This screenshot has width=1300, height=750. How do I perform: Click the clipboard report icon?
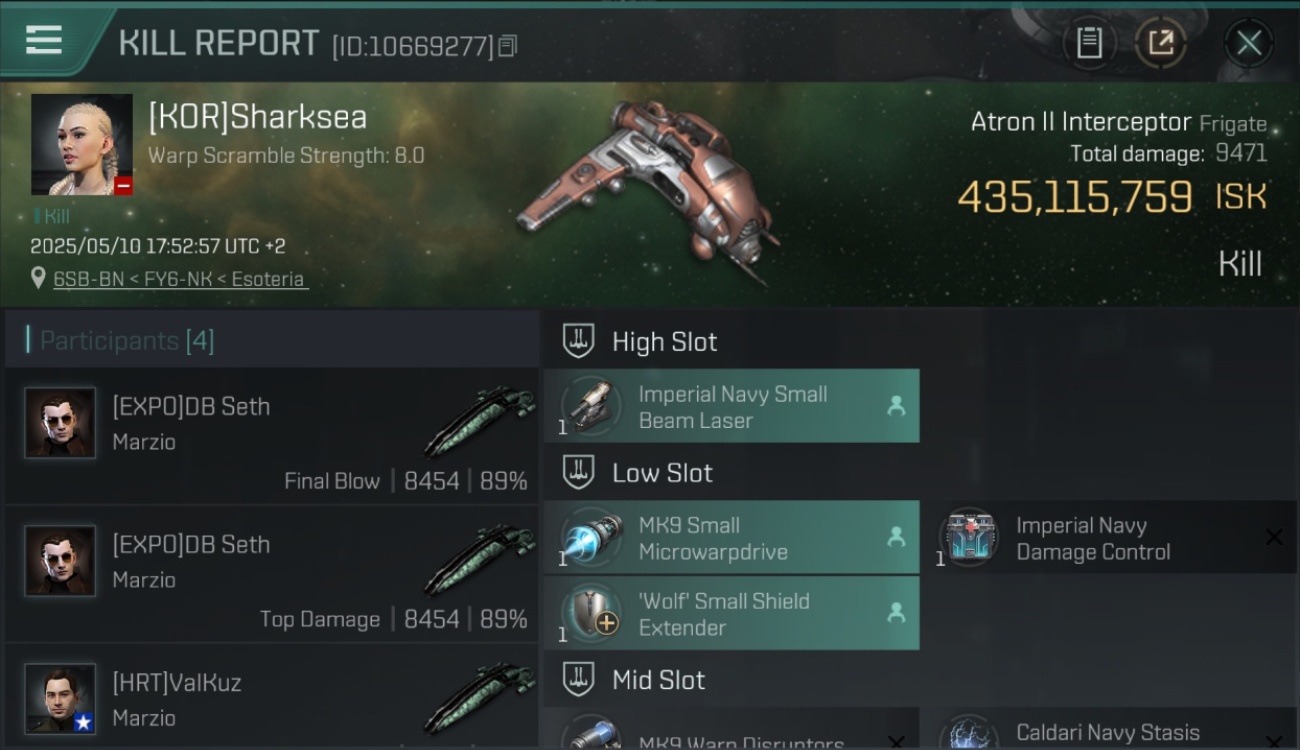[1089, 43]
